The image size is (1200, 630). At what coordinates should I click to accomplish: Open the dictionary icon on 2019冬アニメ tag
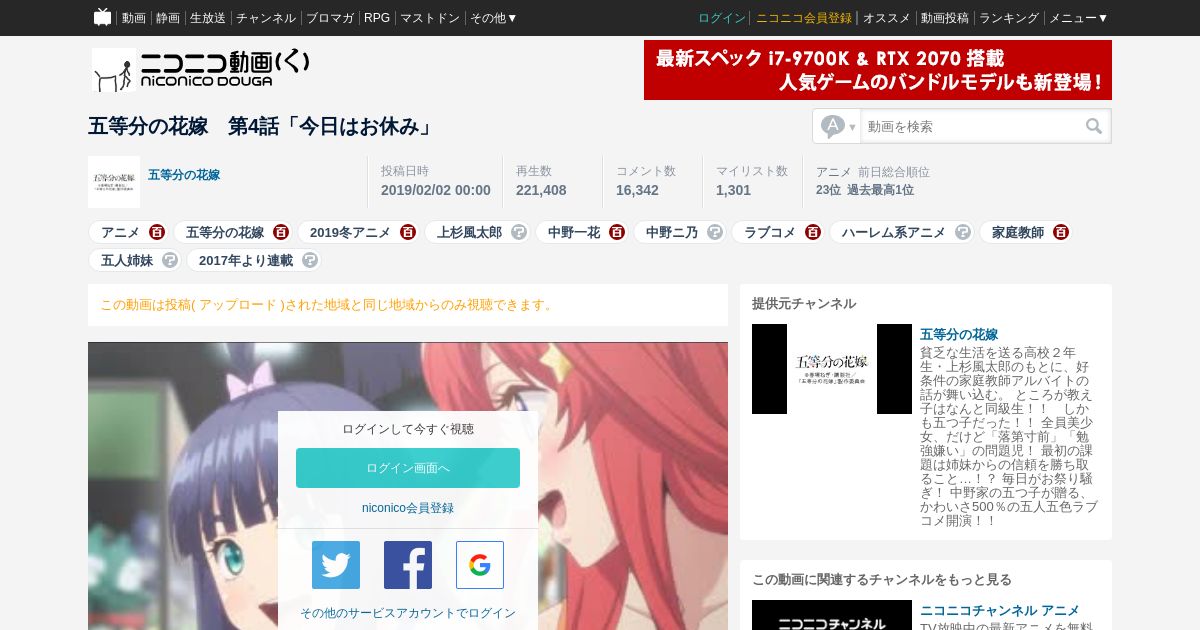pos(408,232)
